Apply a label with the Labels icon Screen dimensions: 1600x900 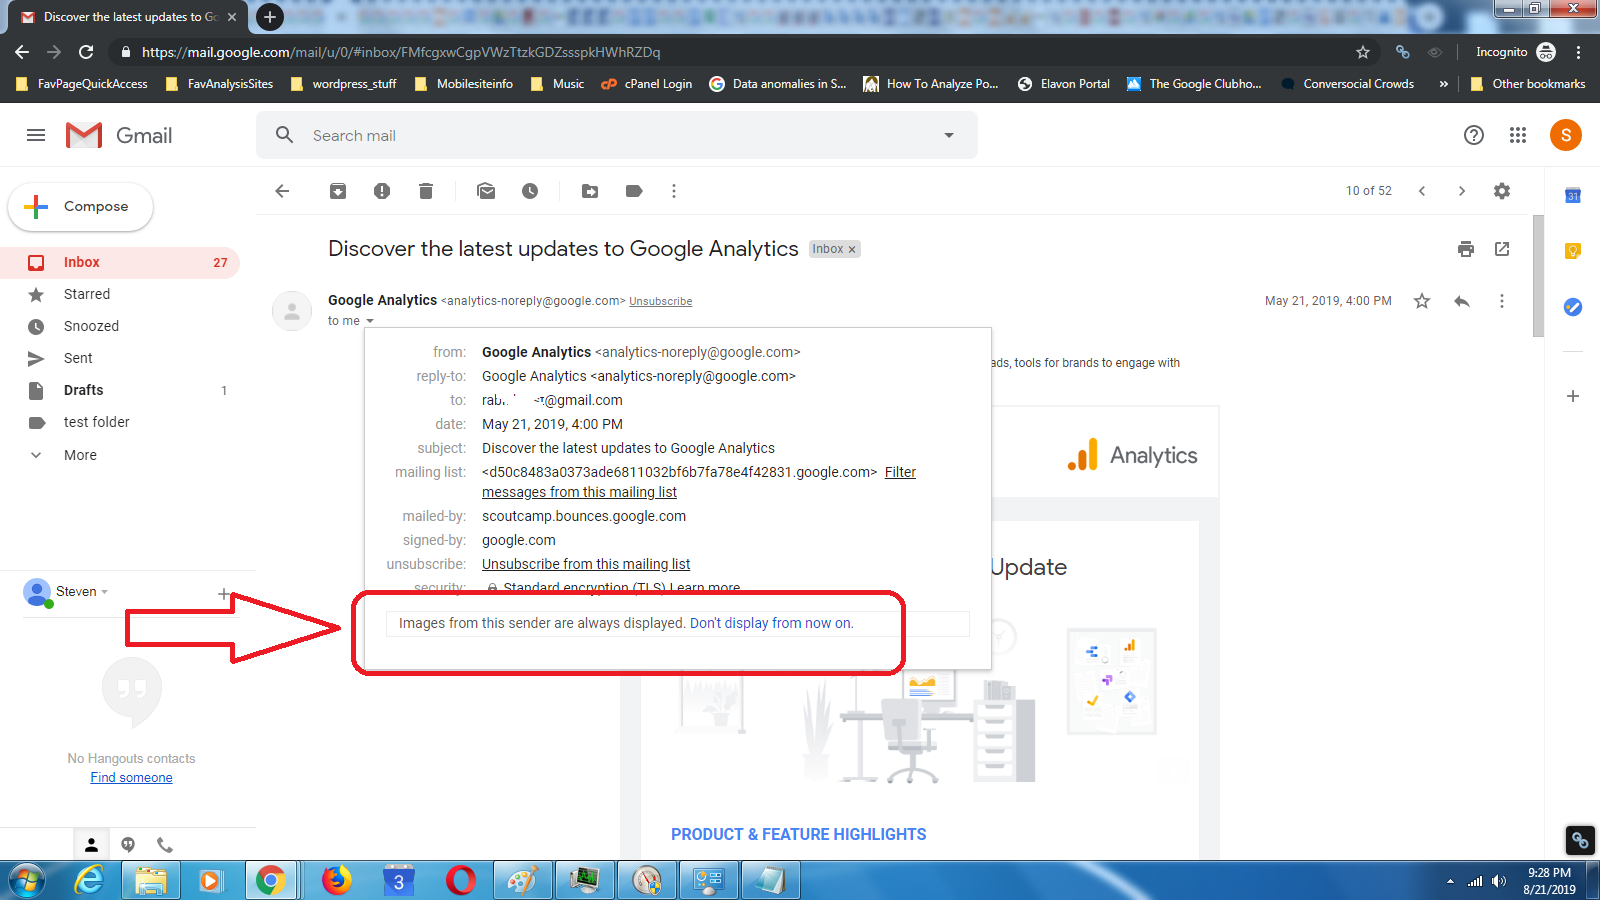pyautogui.click(x=634, y=191)
